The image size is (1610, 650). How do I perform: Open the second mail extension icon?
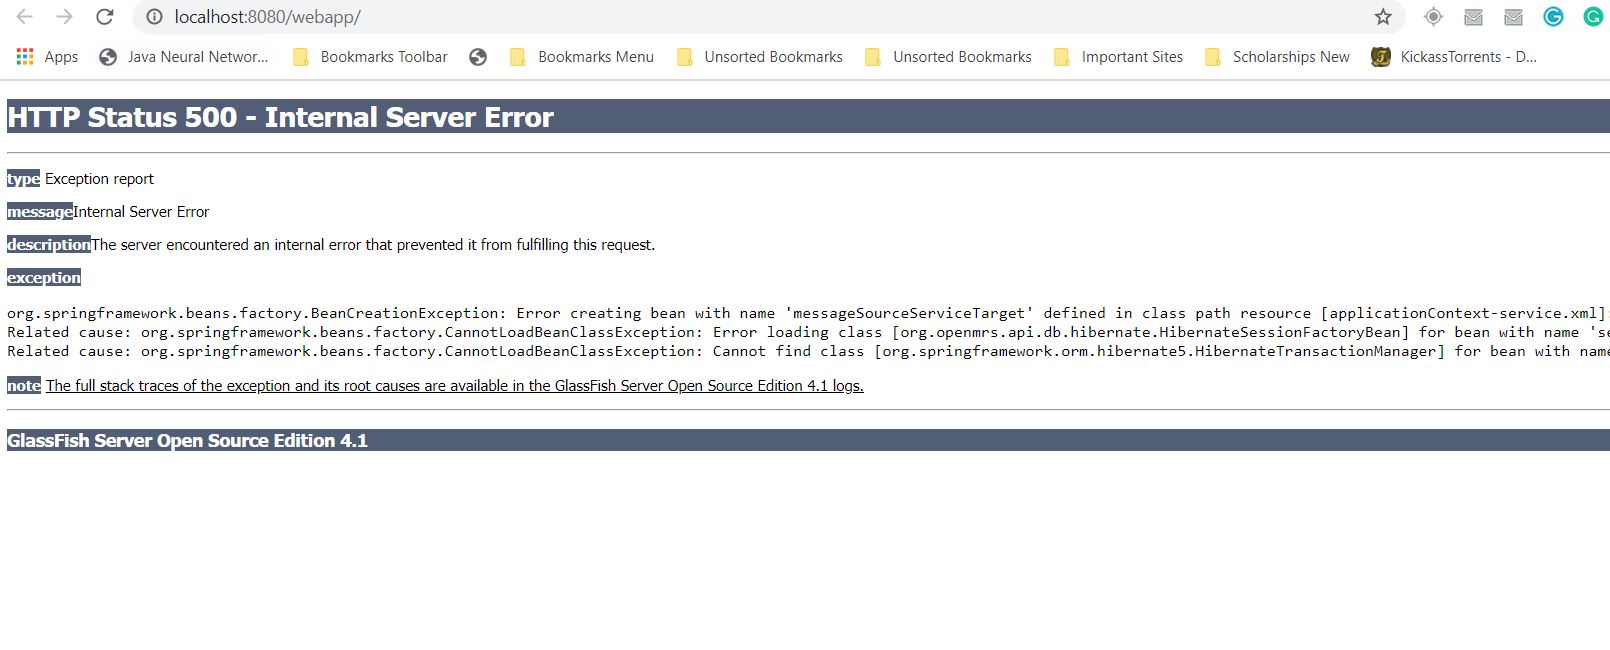click(x=1513, y=17)
